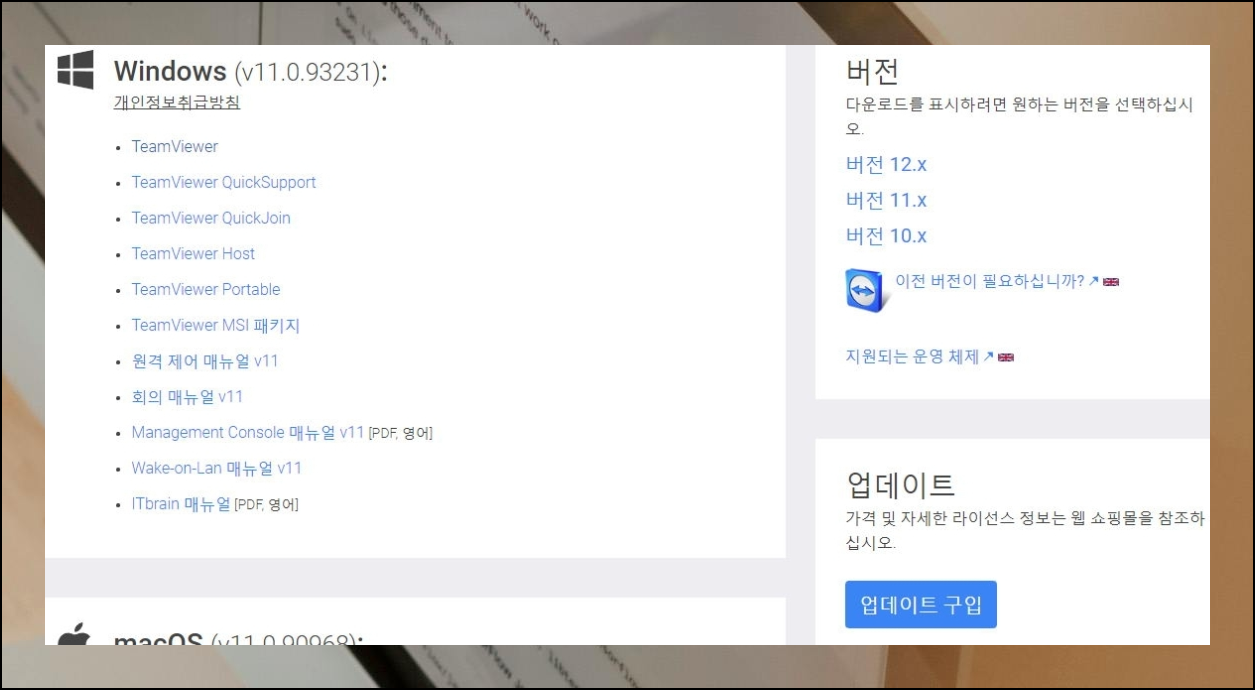Open Wake-on-Lan 매뉴얼 v11 link

(x=217, y=469)
